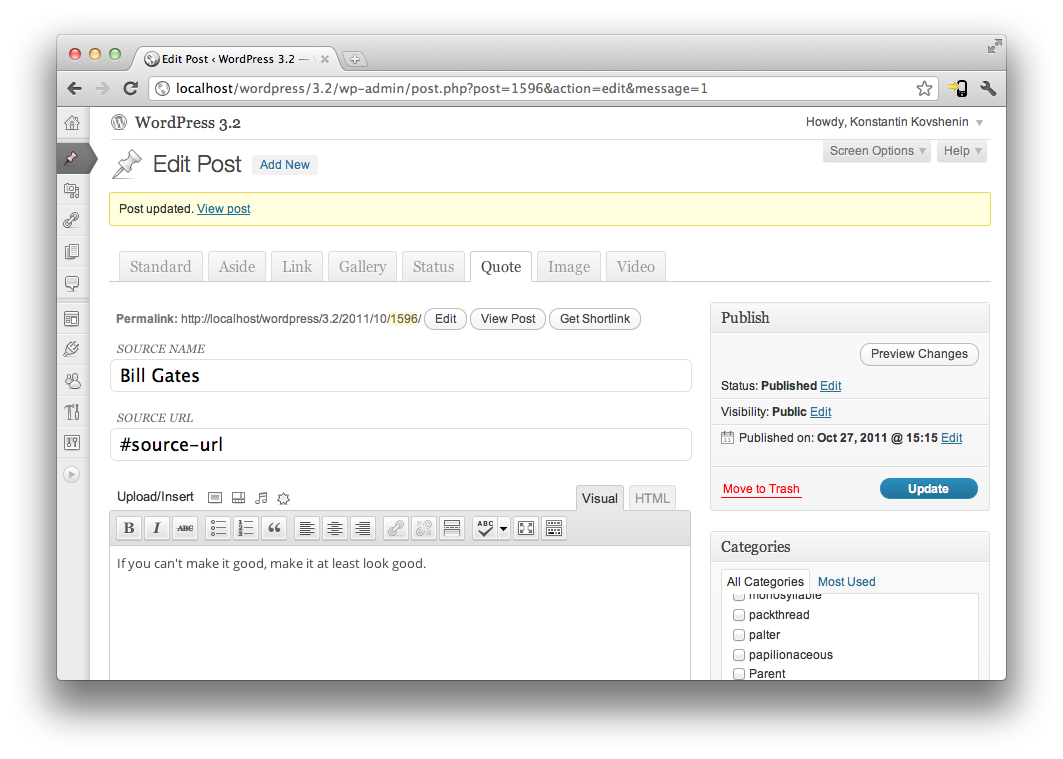Viewport: 1063px width, 759px height.
Task: Align text left
Action: (x=307, y=528)
